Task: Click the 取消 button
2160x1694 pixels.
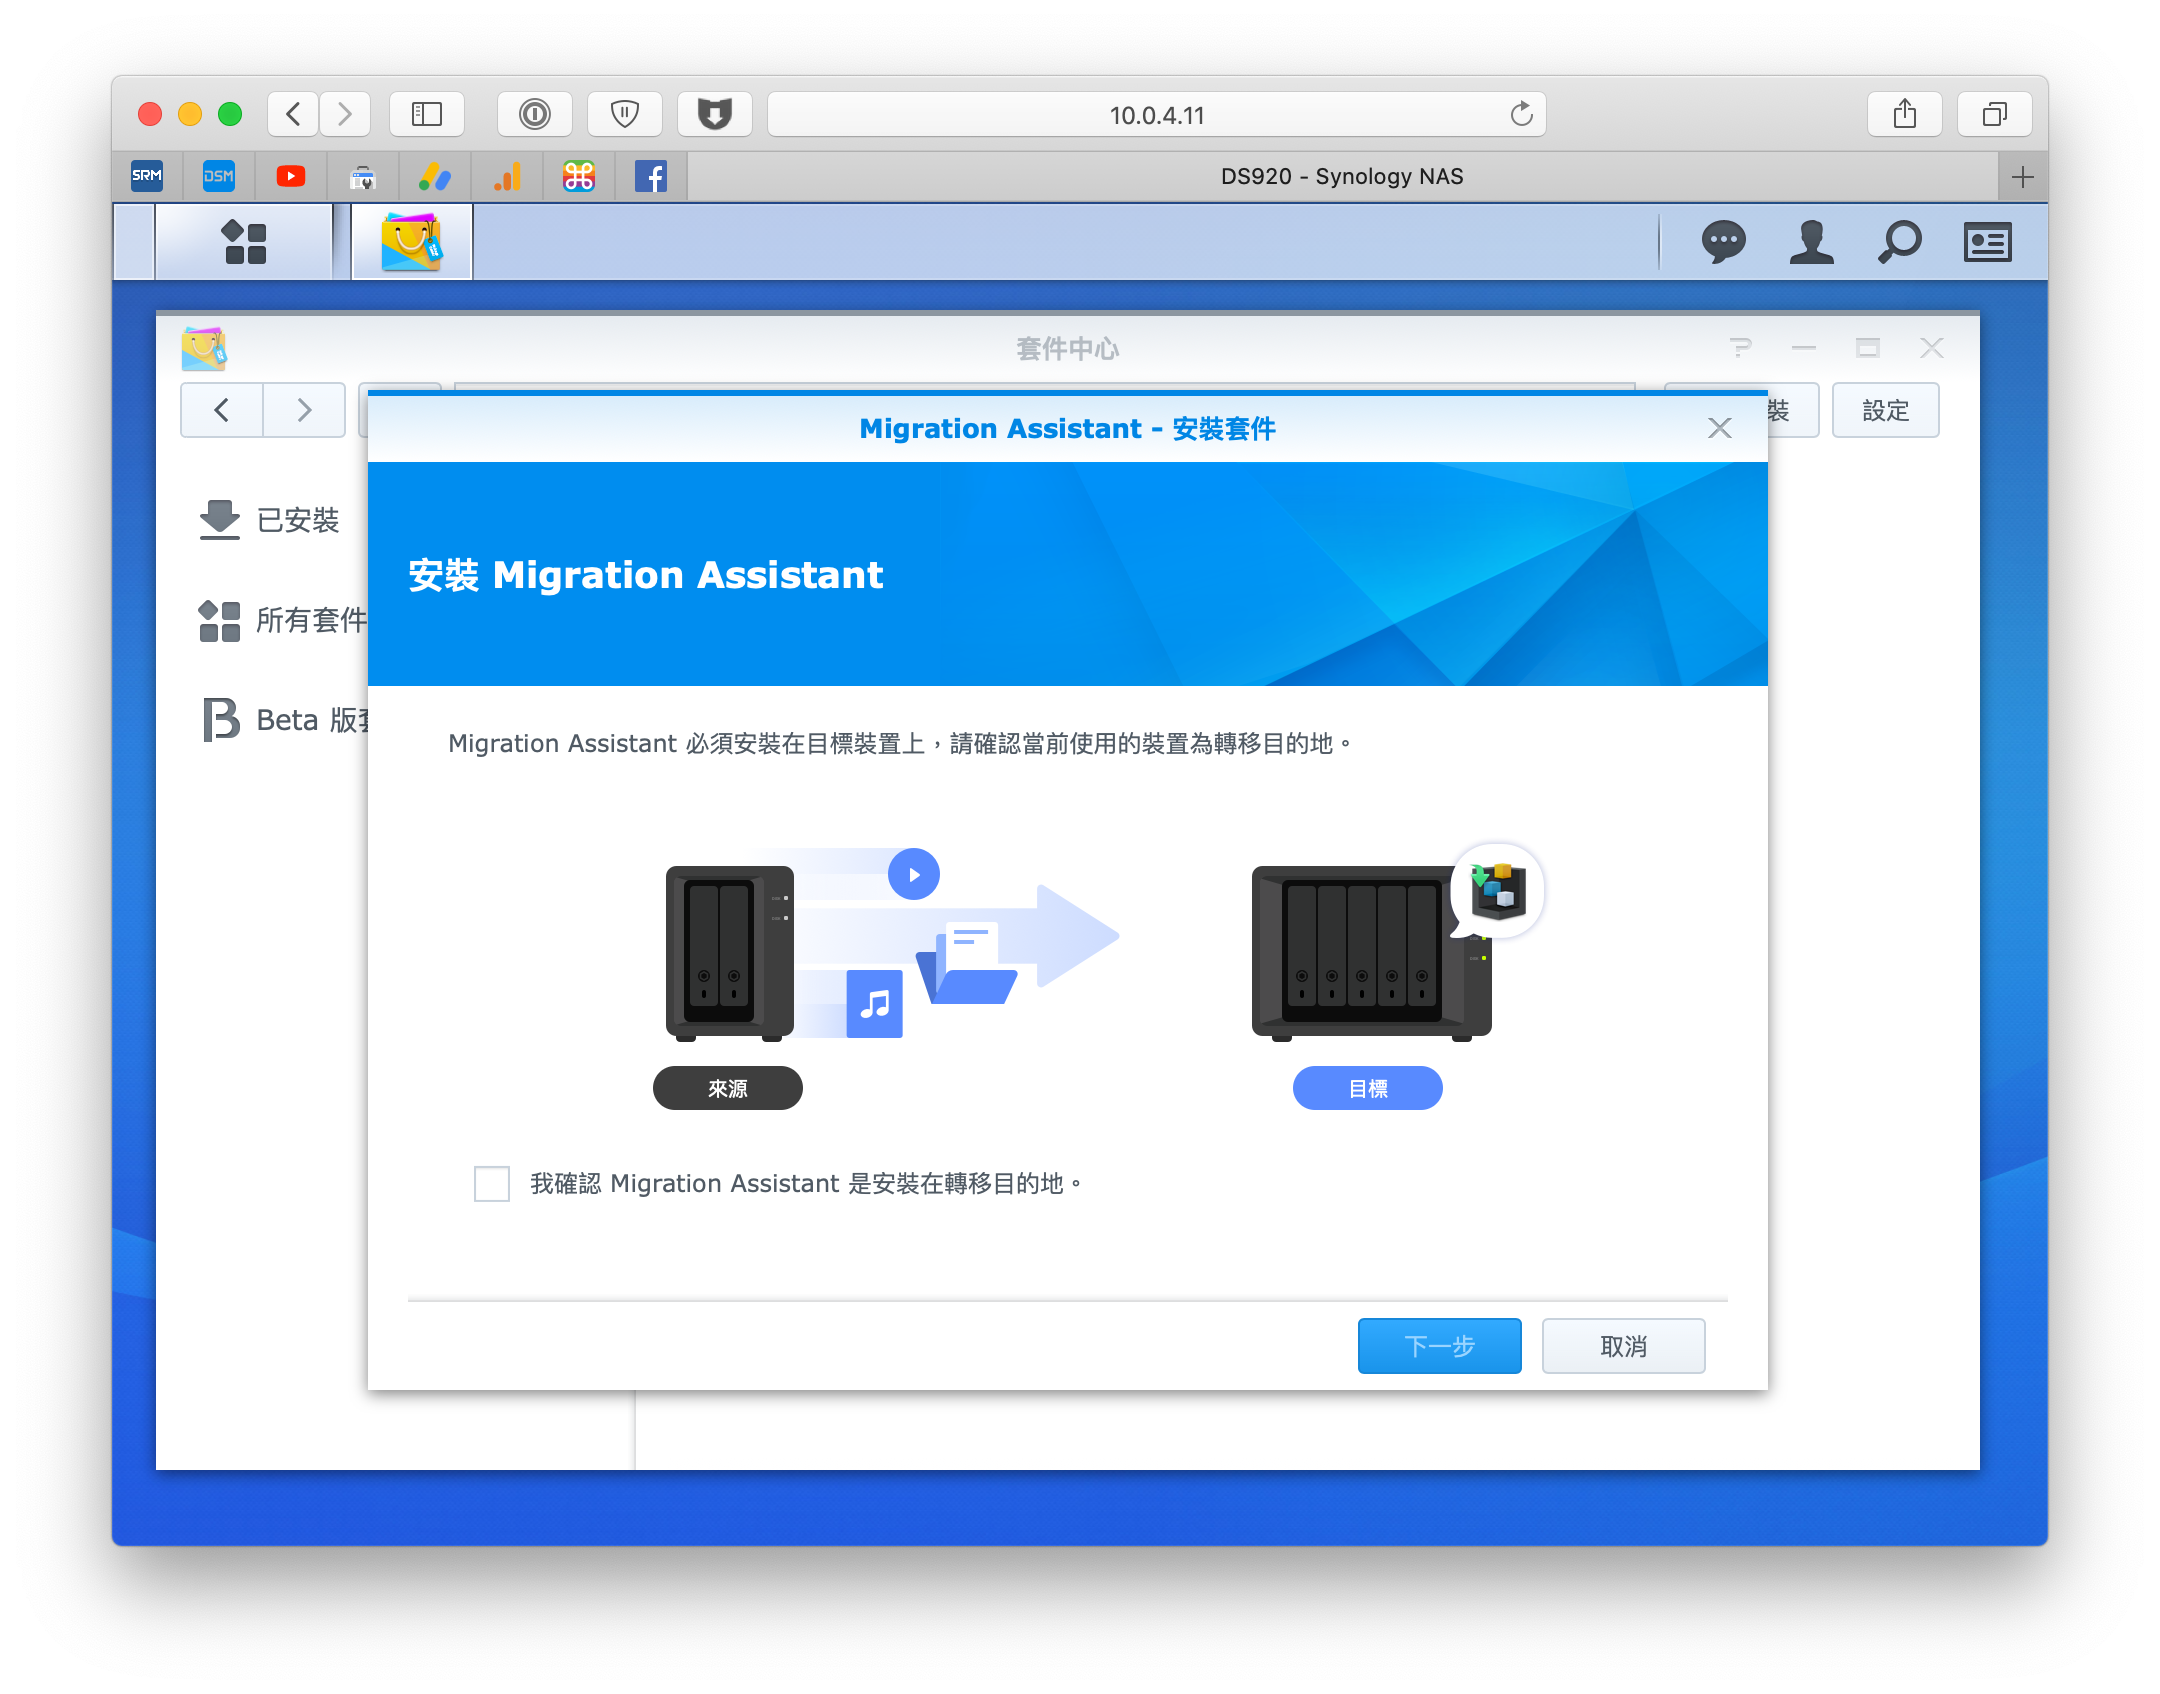Action: coord(1623,1346)
